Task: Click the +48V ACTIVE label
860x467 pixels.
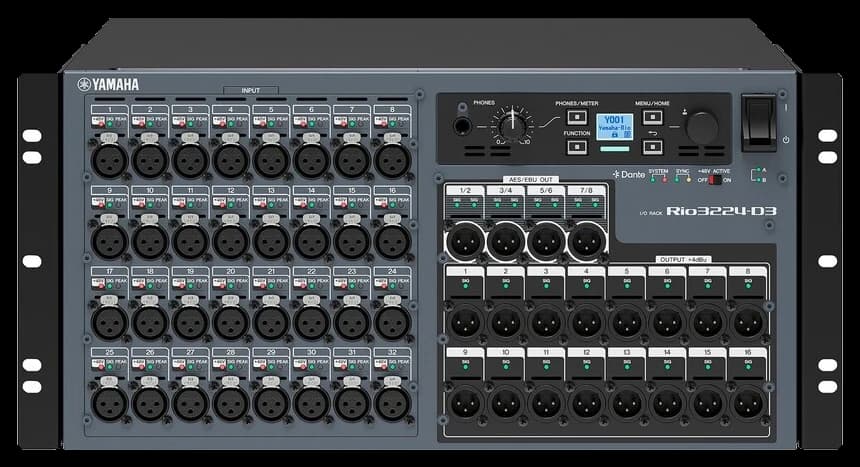Action: 714,171
